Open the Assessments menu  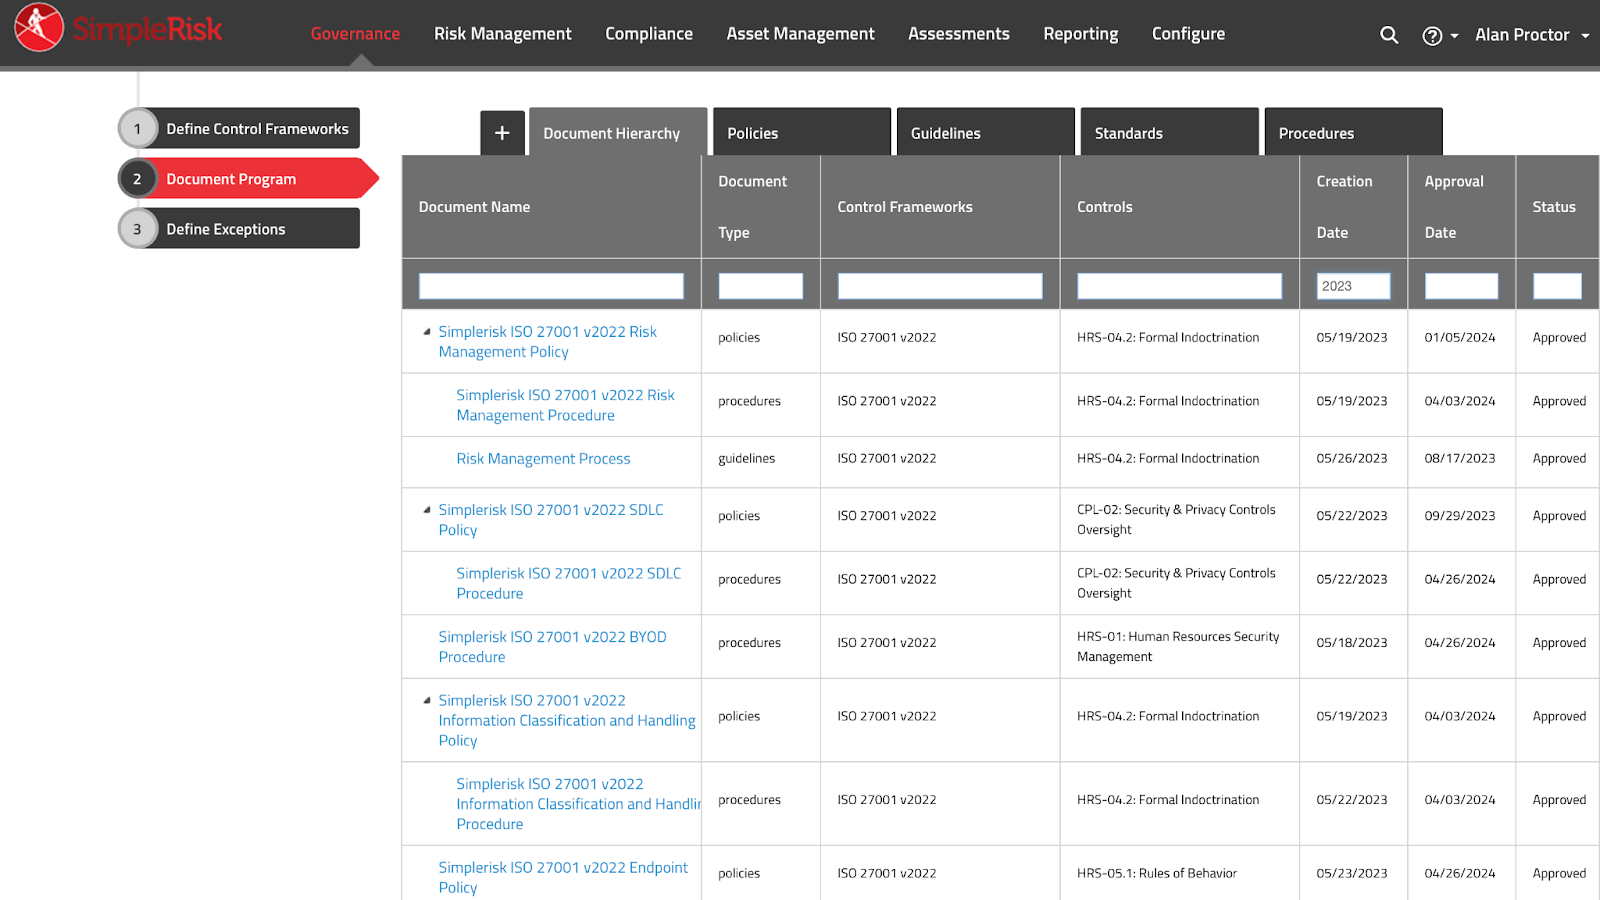coord(959,34)
